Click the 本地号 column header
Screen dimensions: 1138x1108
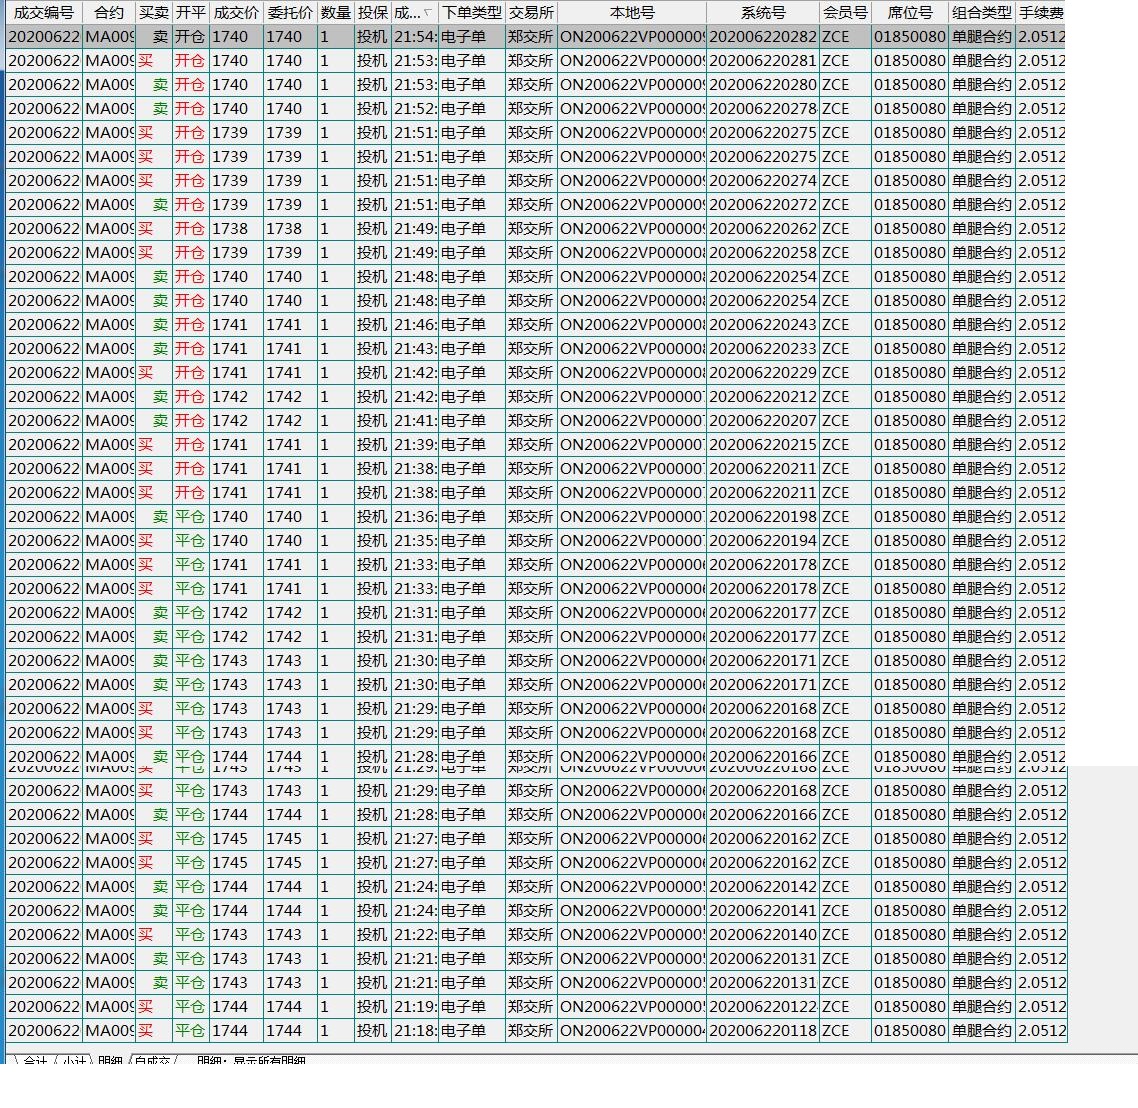[x=632, y=12]
